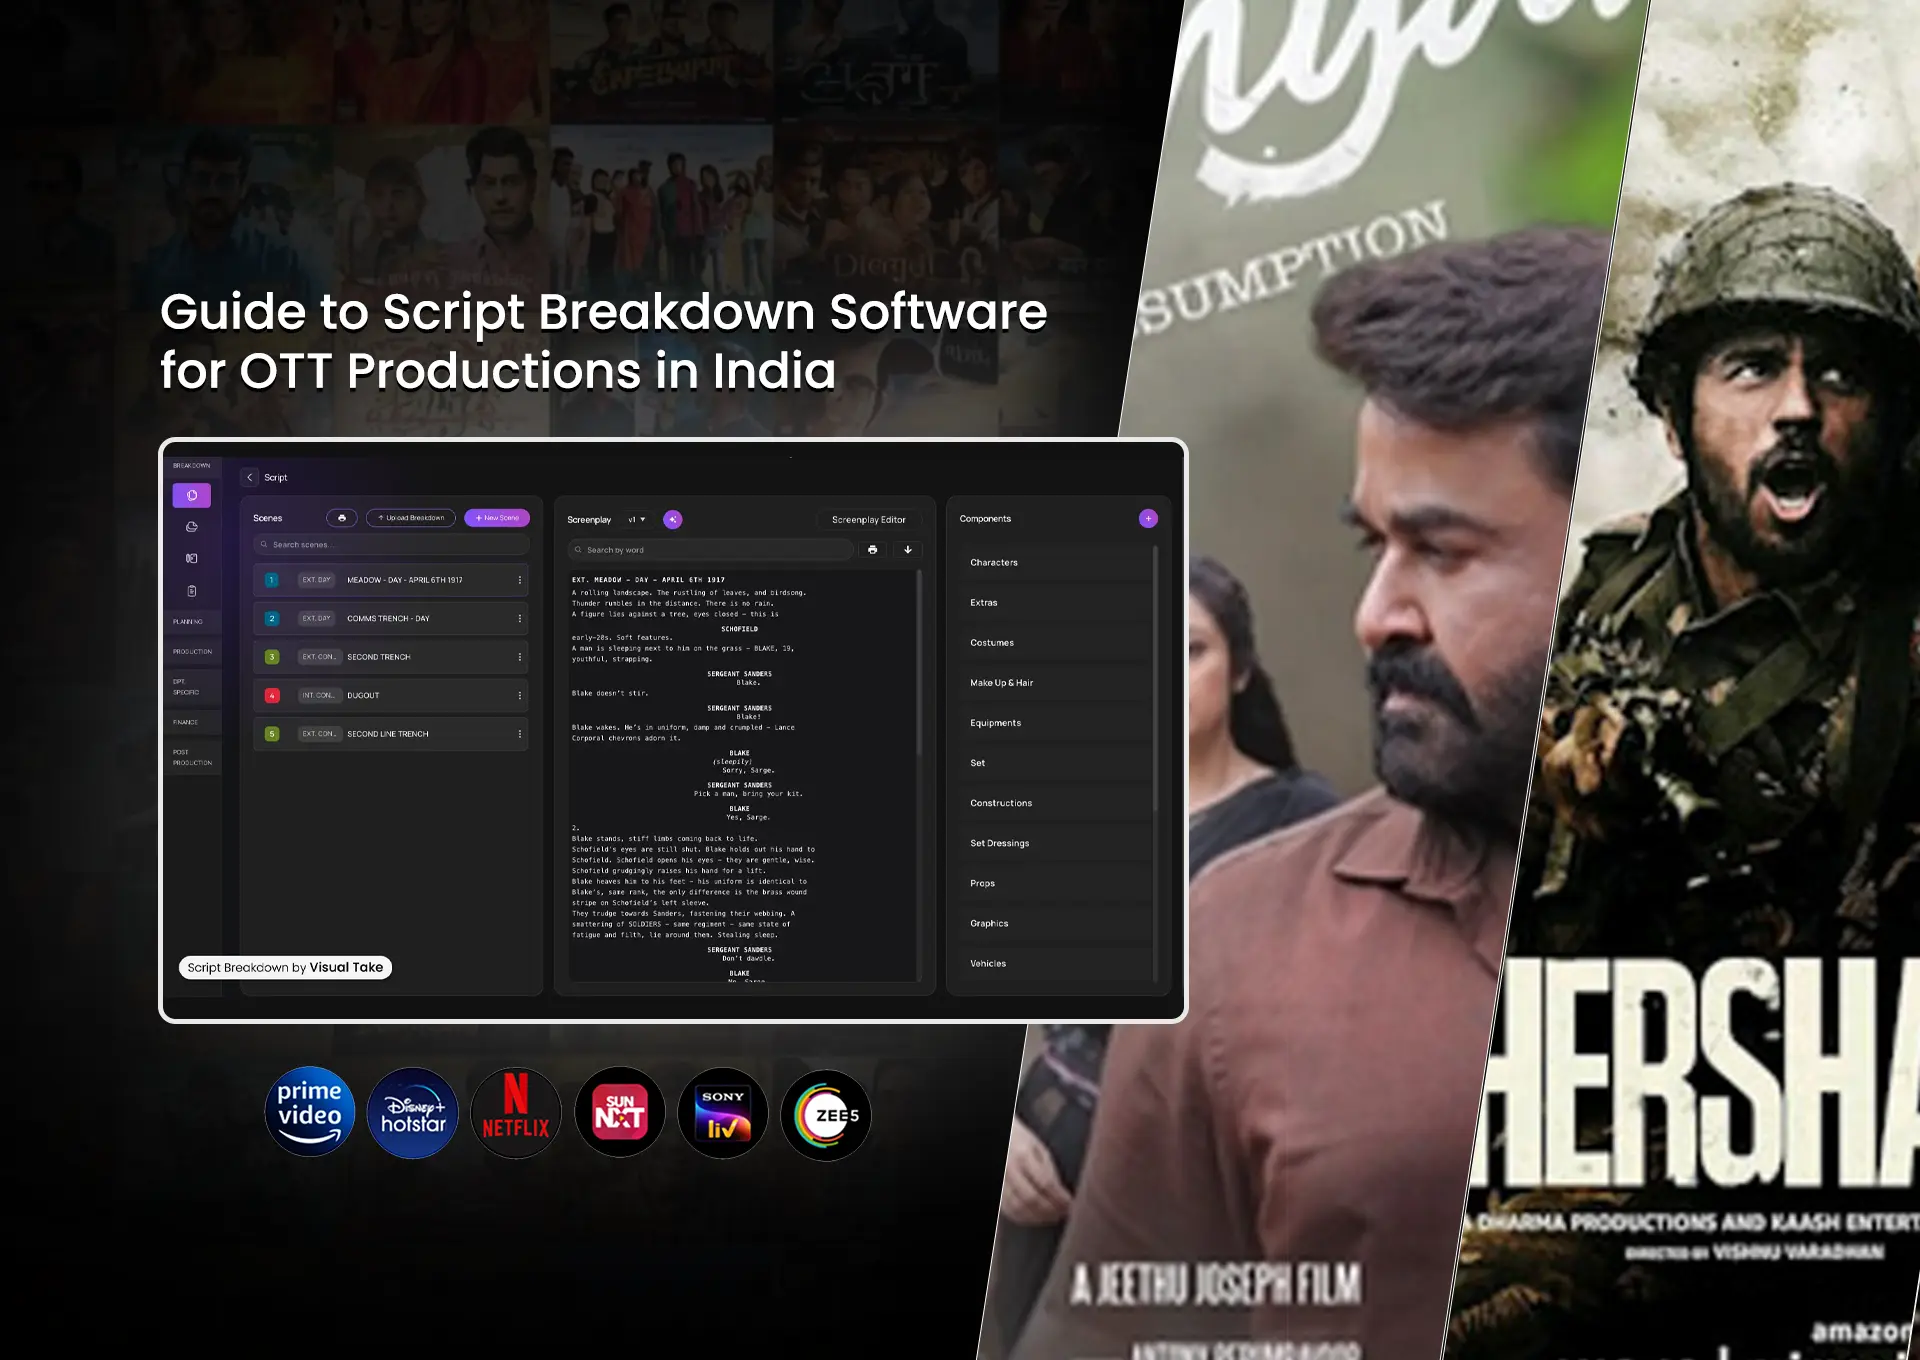Open options menu for Second Line Trench scene
The height and width of the screenshot is (1360, 1920).
(519, 734)
